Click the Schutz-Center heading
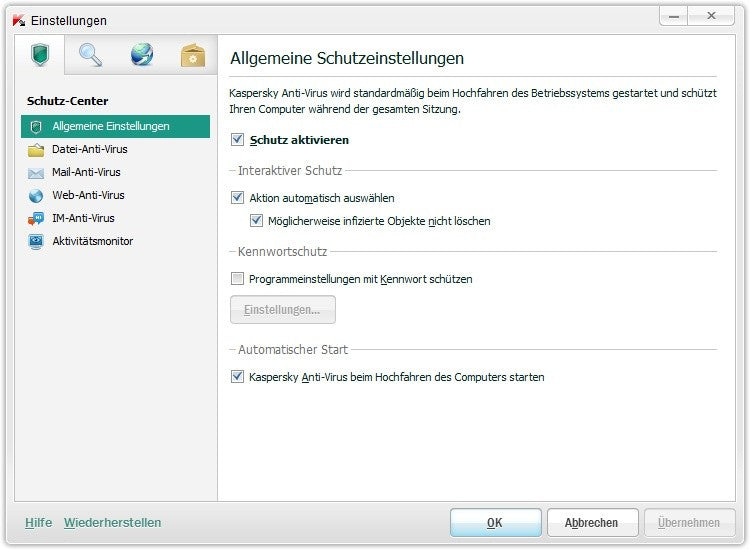 point(67,101)
